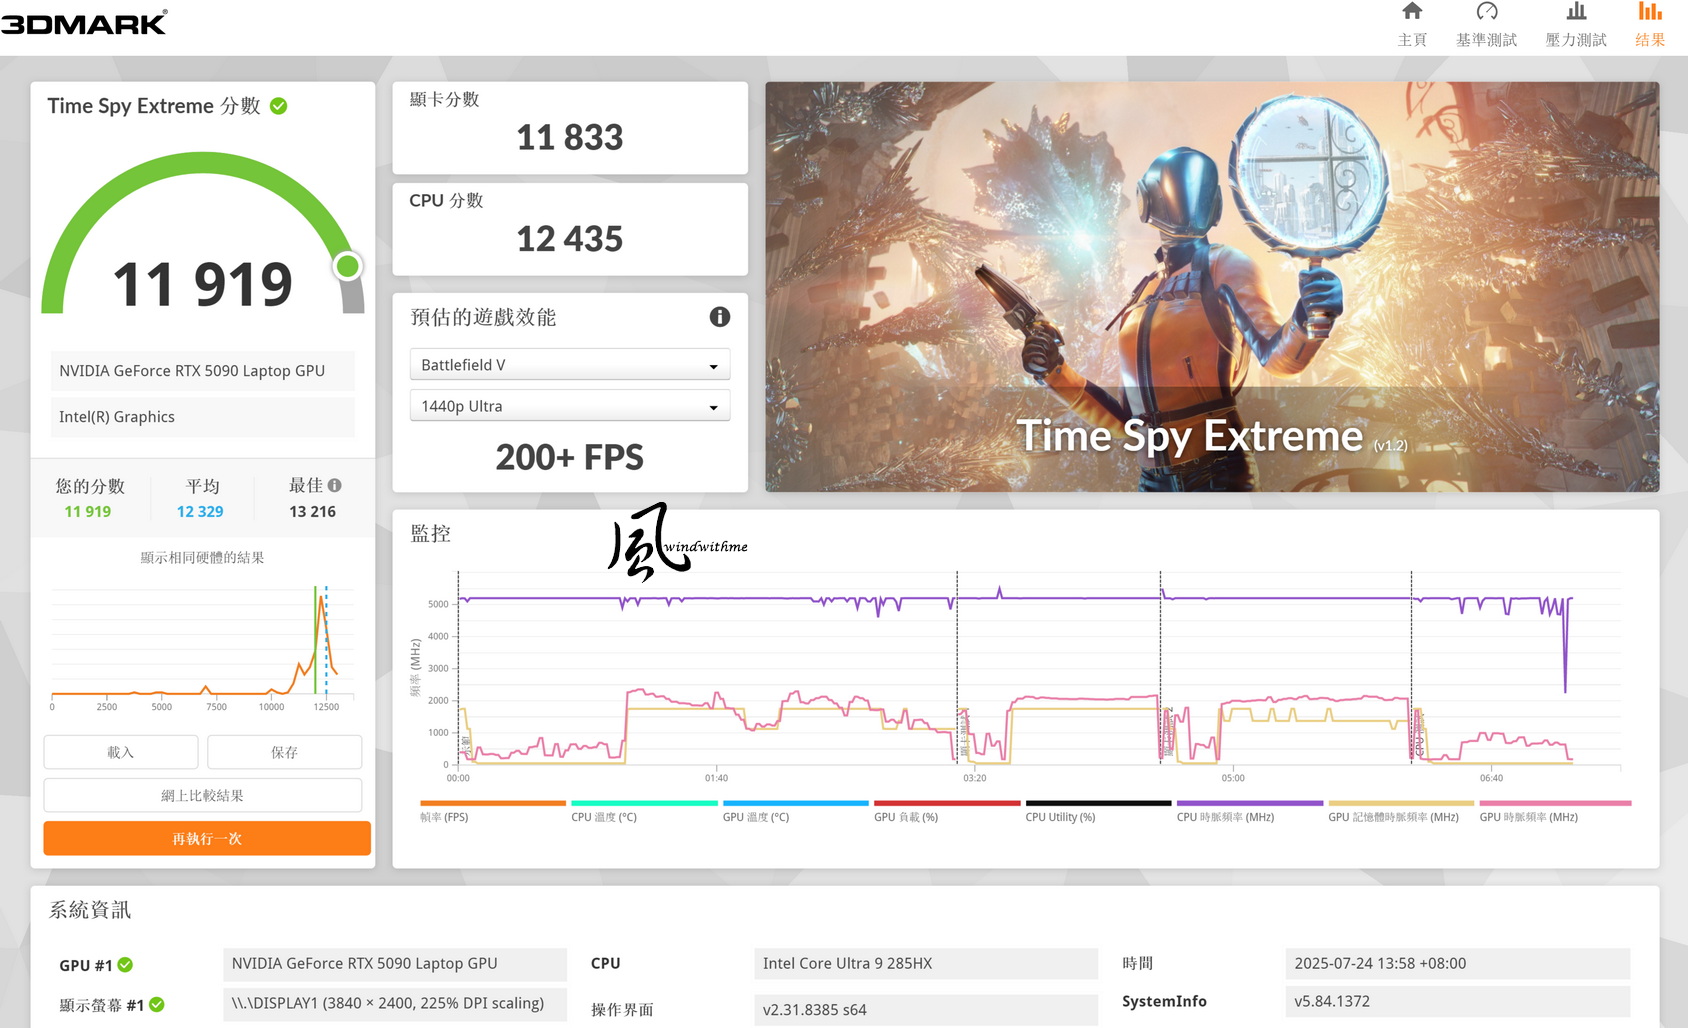
Task: Click the Time Spy Extreme preview image
Action: coord(1212,287)
